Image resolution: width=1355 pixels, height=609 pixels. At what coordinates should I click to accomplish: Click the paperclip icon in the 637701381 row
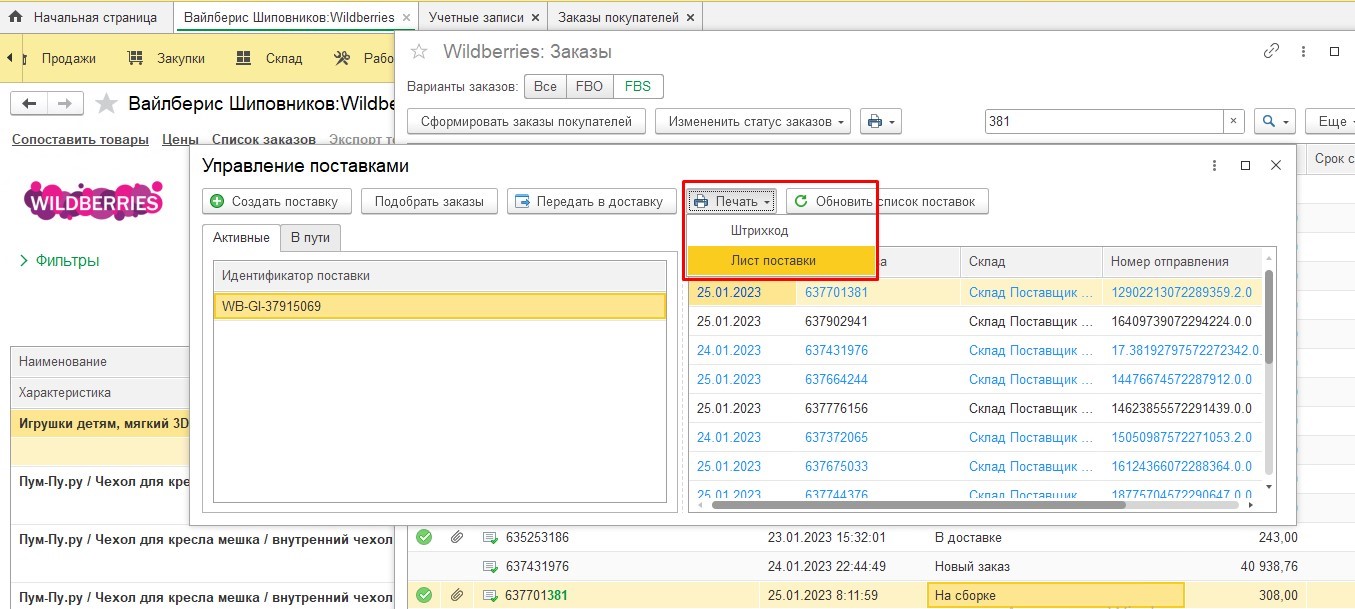point(456,595)
